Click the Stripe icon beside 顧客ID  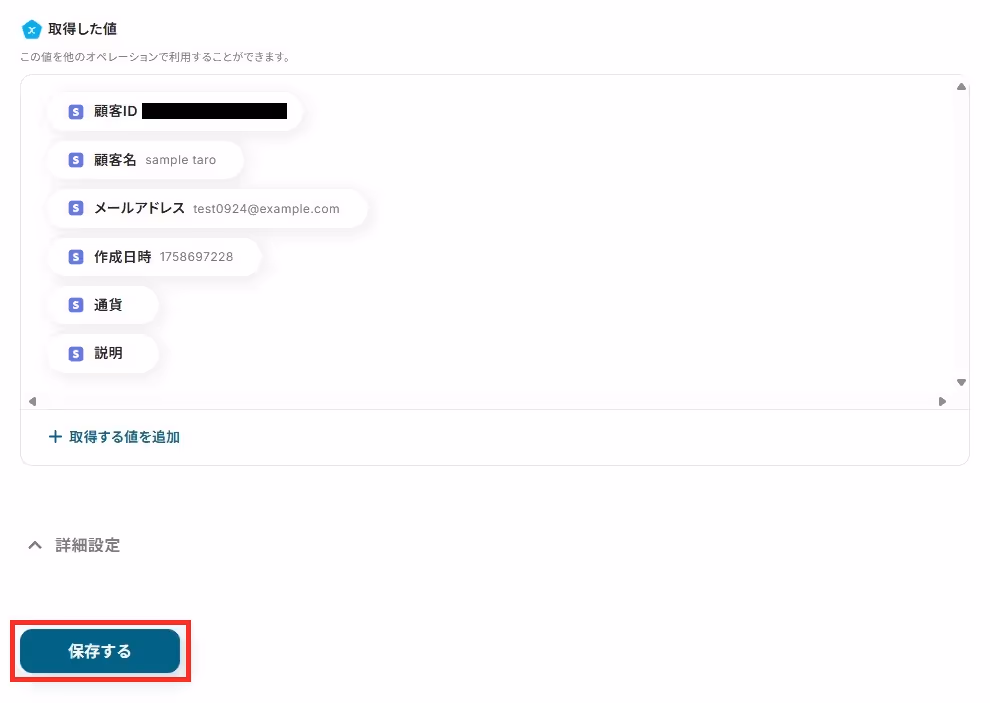76,112
